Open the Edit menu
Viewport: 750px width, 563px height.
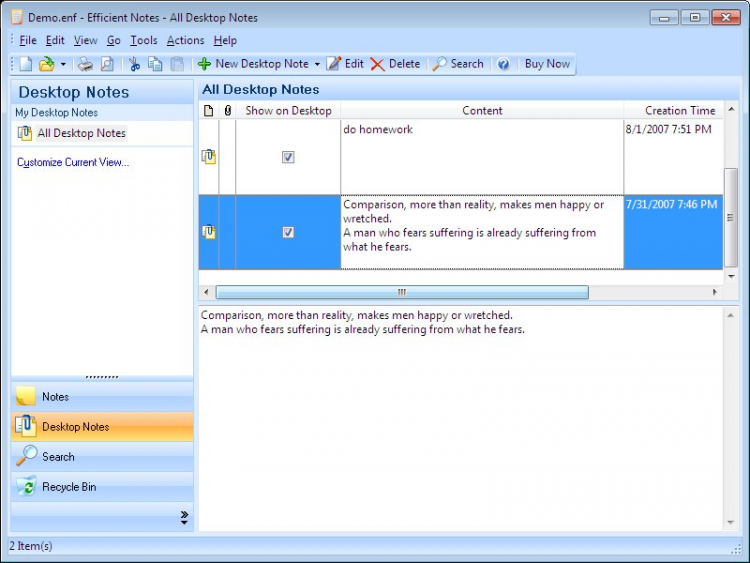(x=55, y=40)
